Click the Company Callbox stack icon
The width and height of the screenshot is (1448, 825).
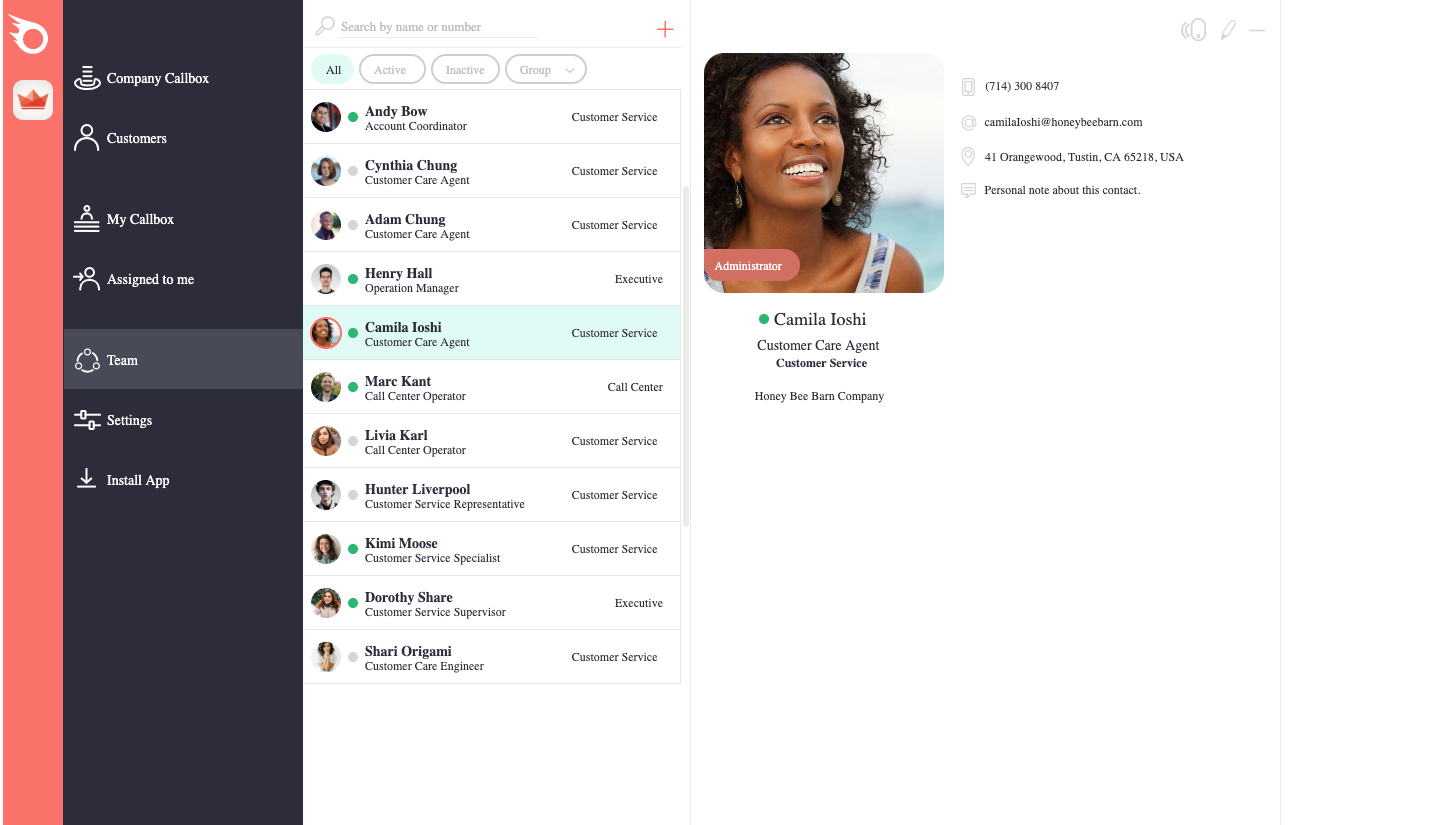(x=87, y=78)
